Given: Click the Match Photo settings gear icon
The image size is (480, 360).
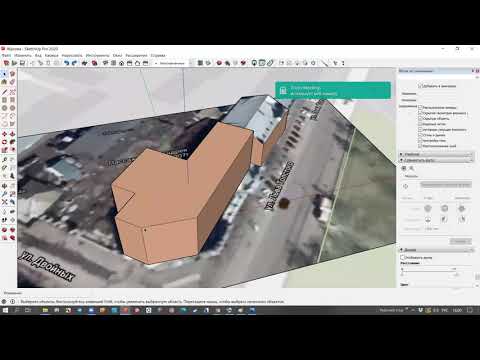Looking at the screenshot, I should [x=412, y=168].
